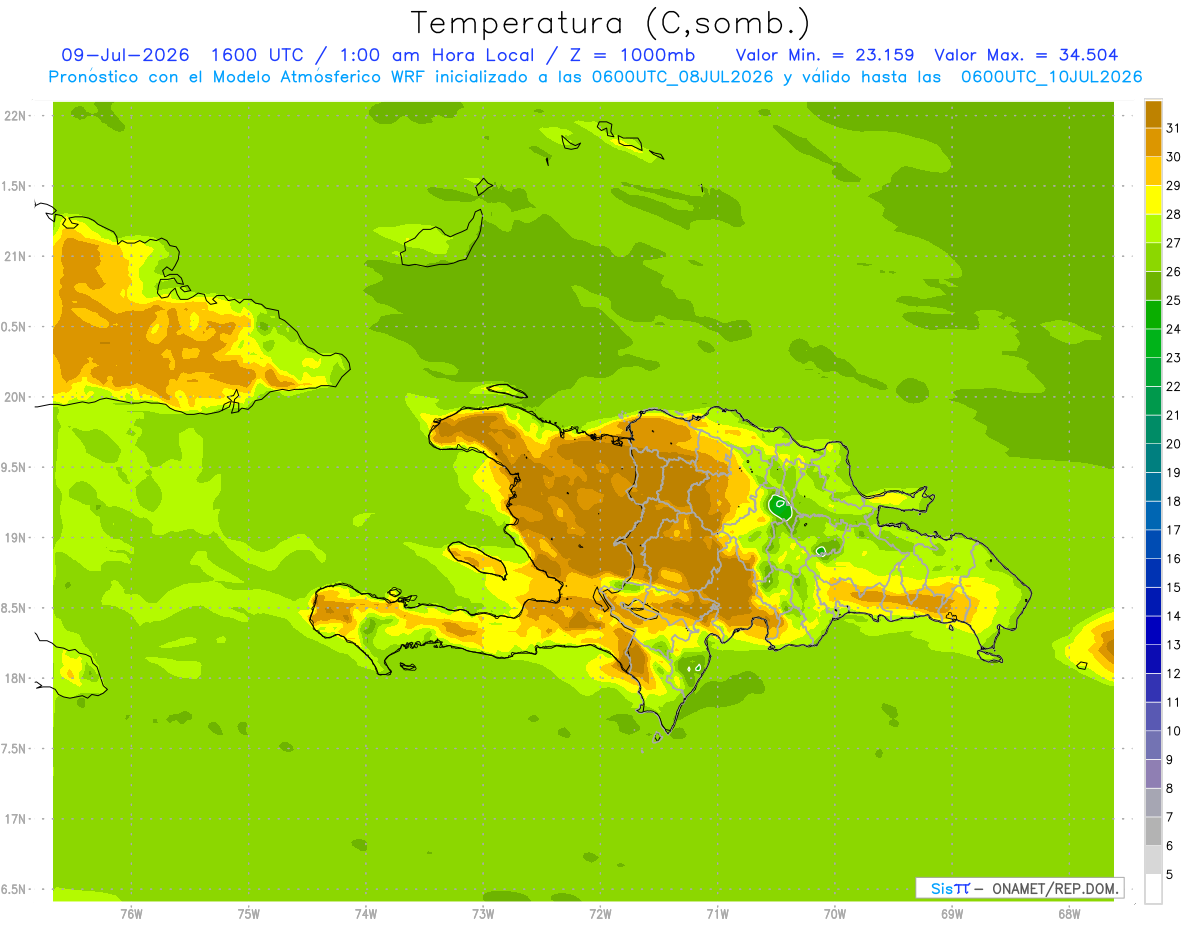Click the '31' legend scale value
This screenshot has height=927, width=1200.
click(1174, 128)
